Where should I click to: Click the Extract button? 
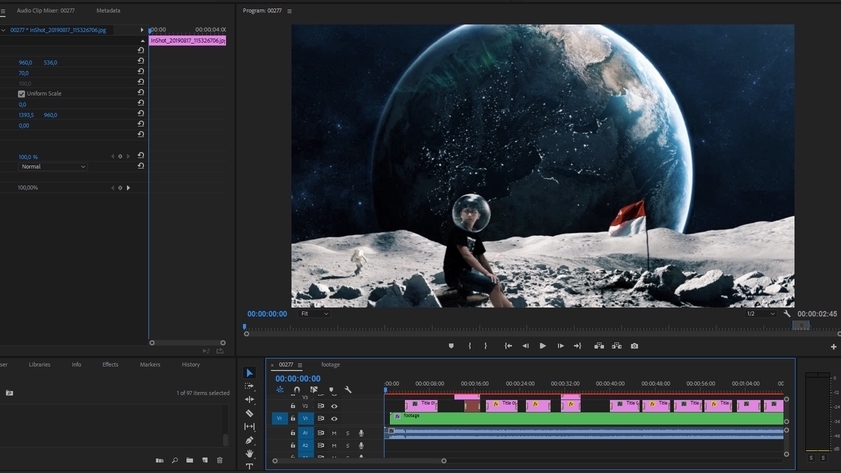tap(617, 346)
